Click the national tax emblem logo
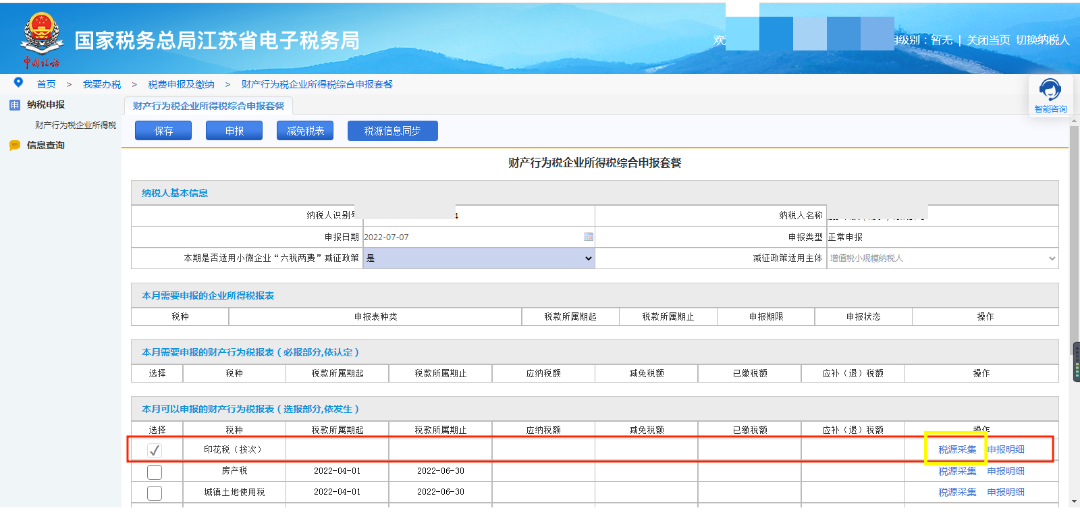 point(41,36)
